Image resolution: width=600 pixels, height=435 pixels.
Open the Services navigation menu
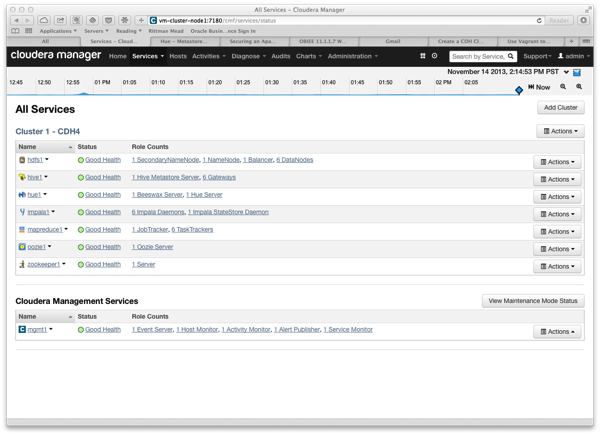point(148,56)
